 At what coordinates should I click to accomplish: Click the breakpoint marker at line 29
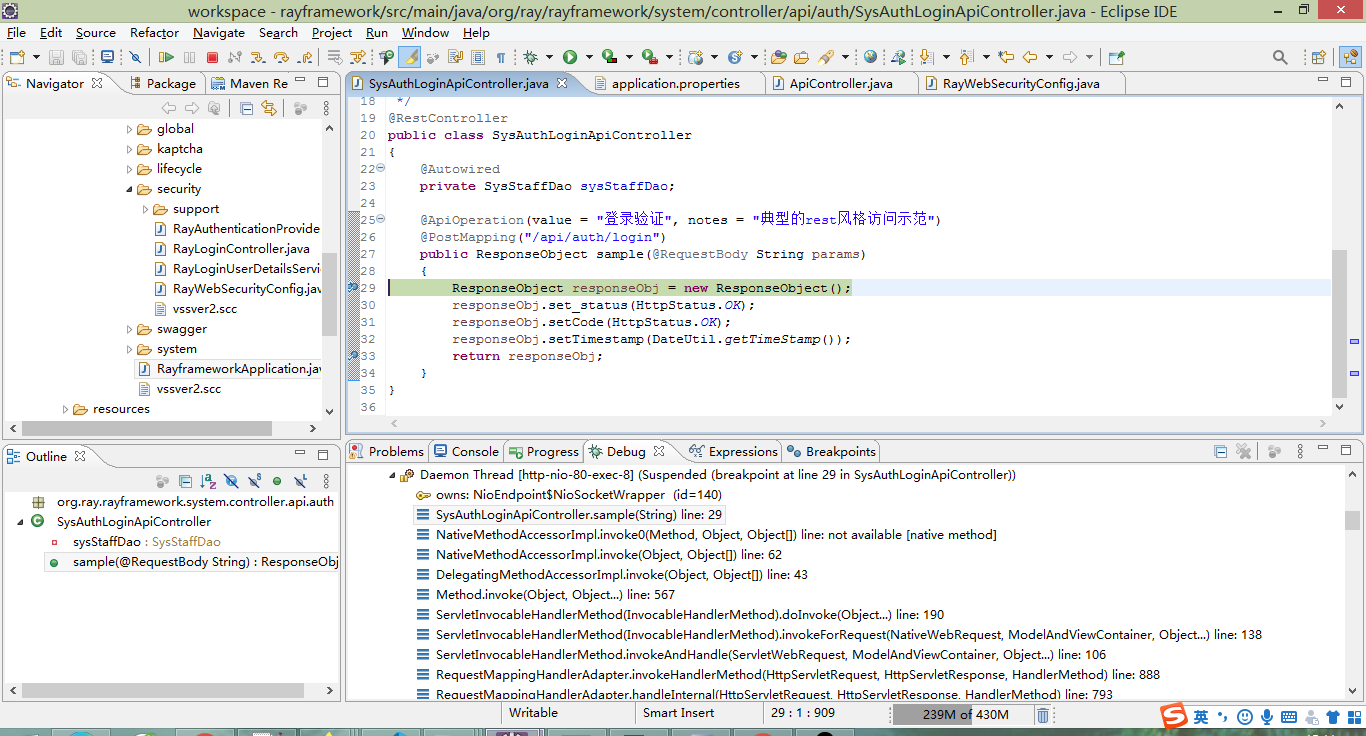point(352,288)
